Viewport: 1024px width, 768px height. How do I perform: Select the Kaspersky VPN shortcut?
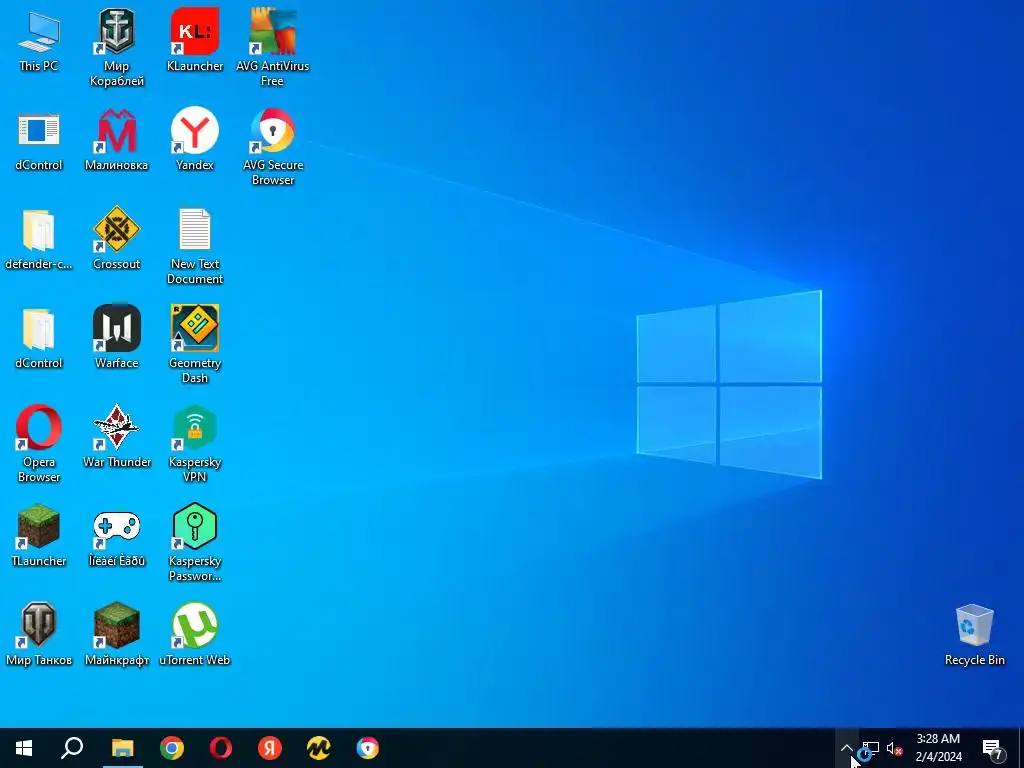(x=195, y=445)
